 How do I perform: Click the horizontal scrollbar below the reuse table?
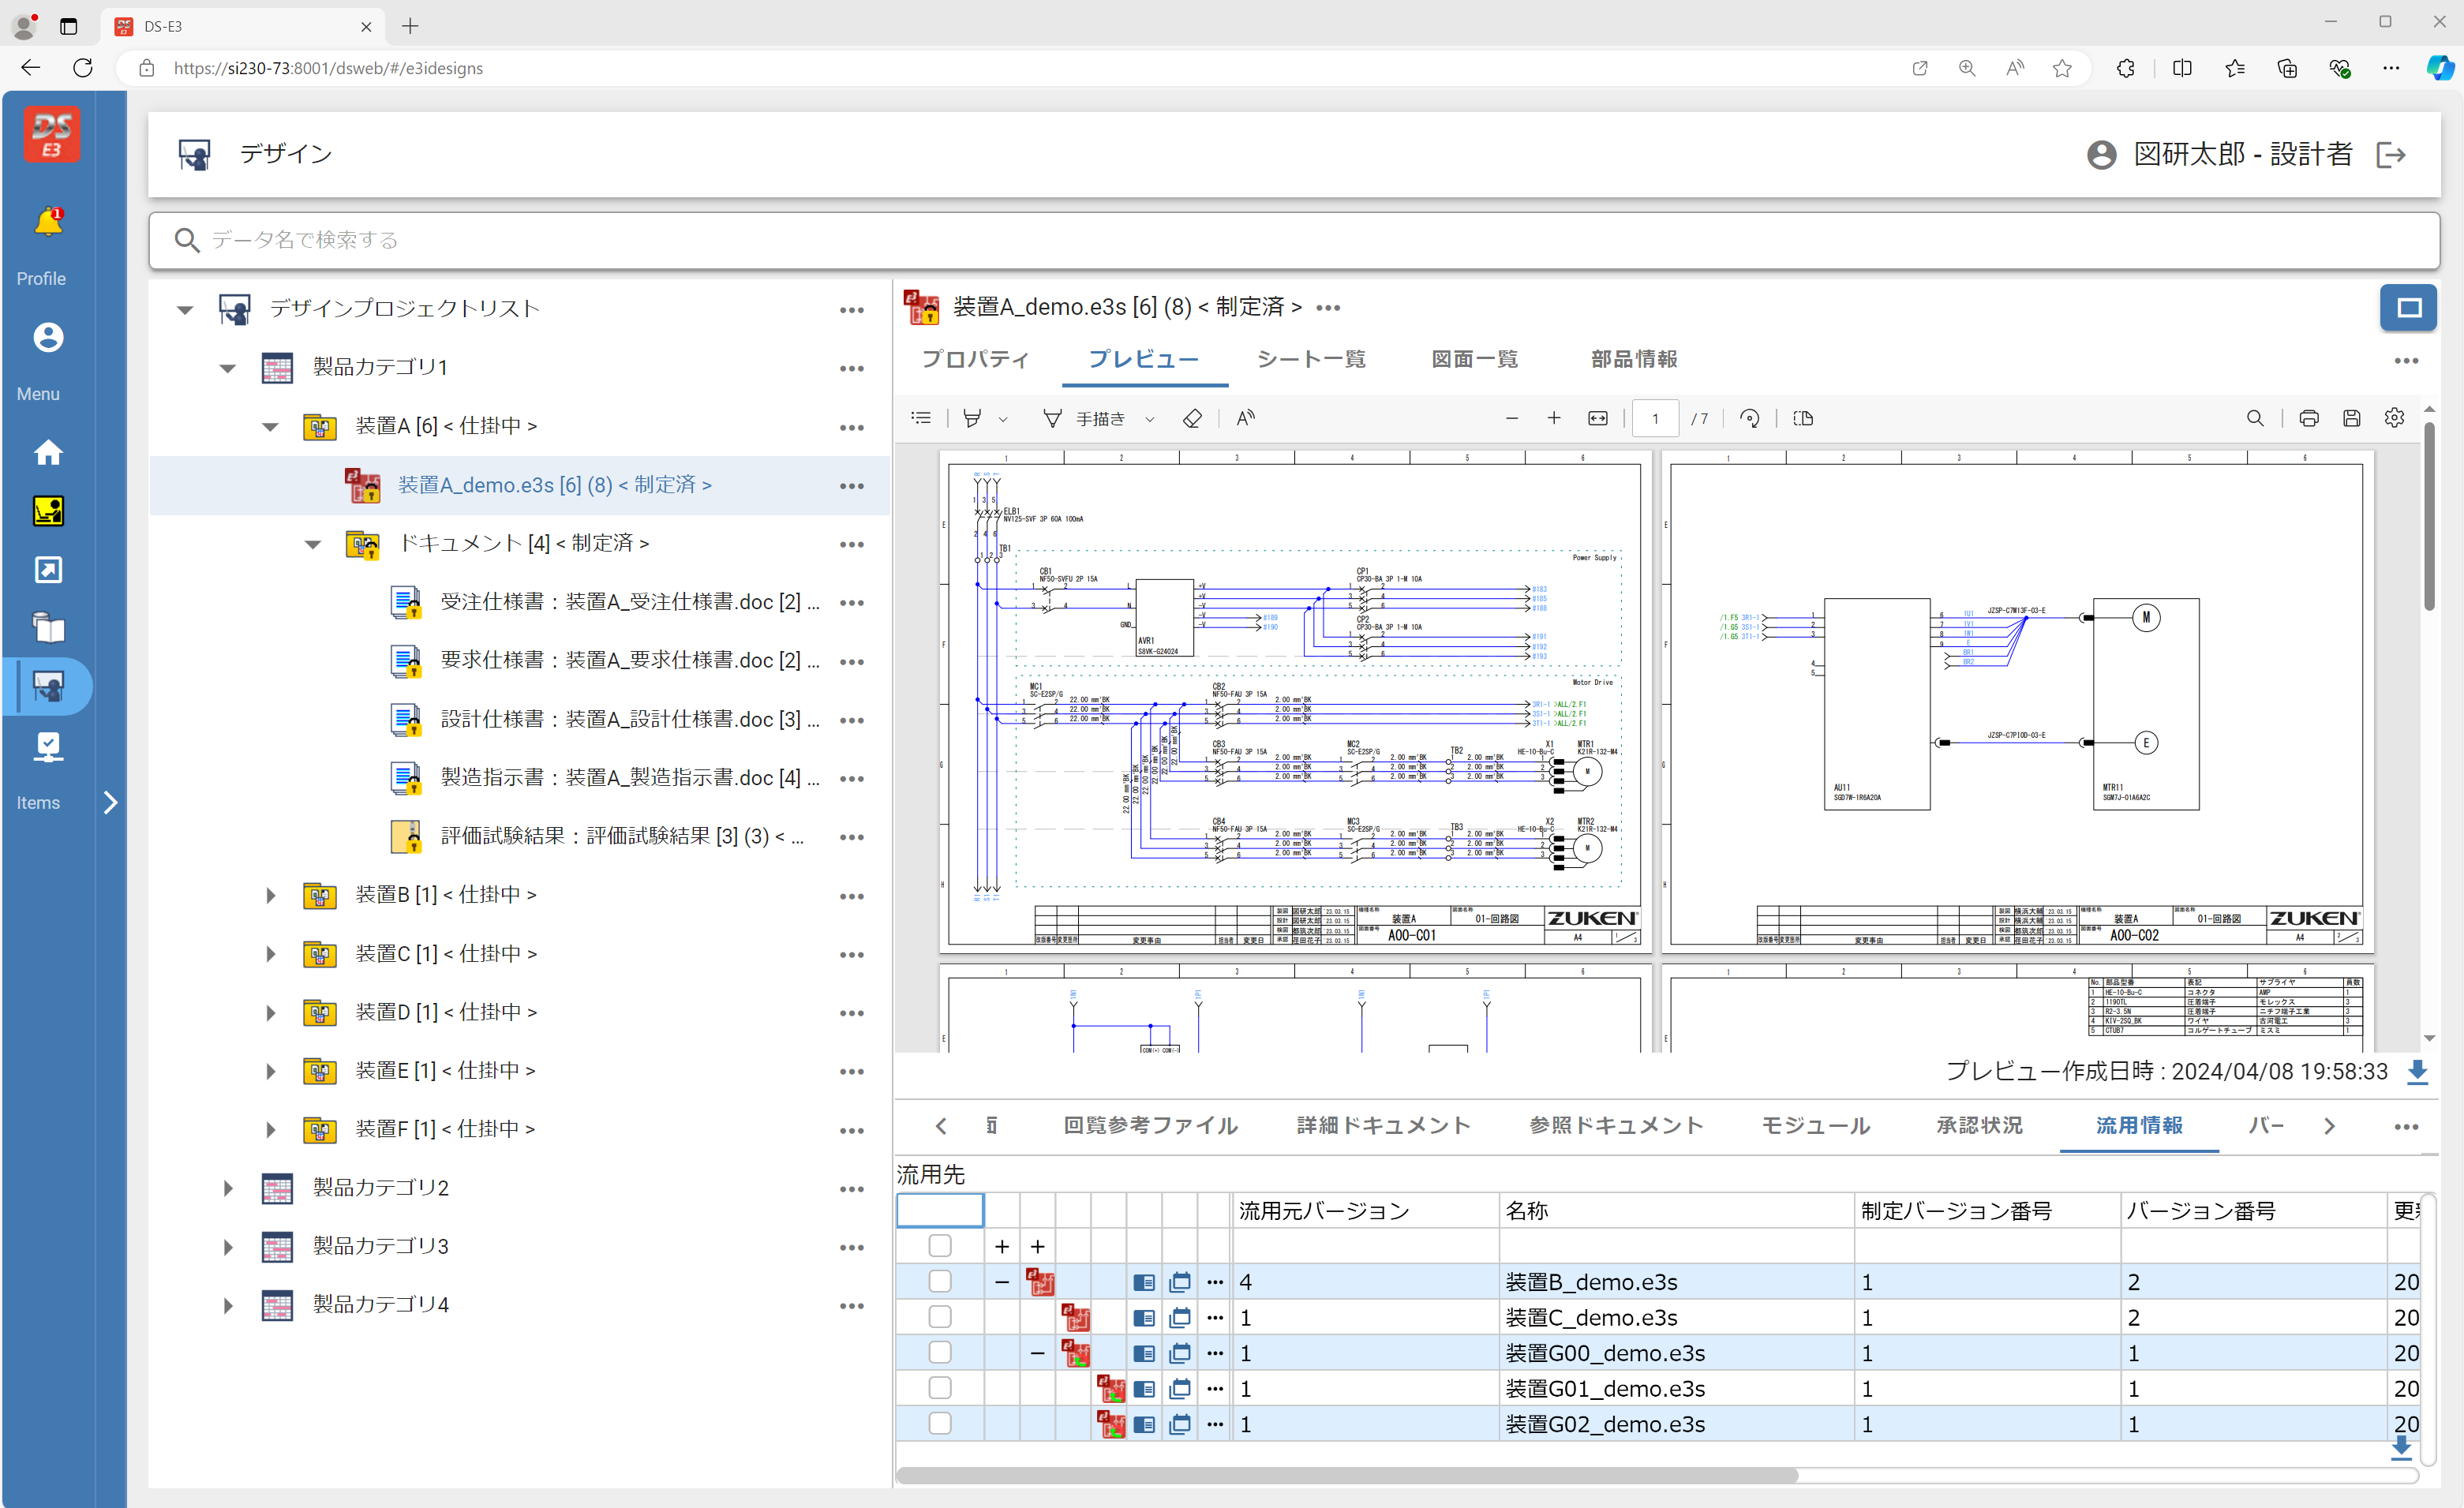pos(1347,1476)
